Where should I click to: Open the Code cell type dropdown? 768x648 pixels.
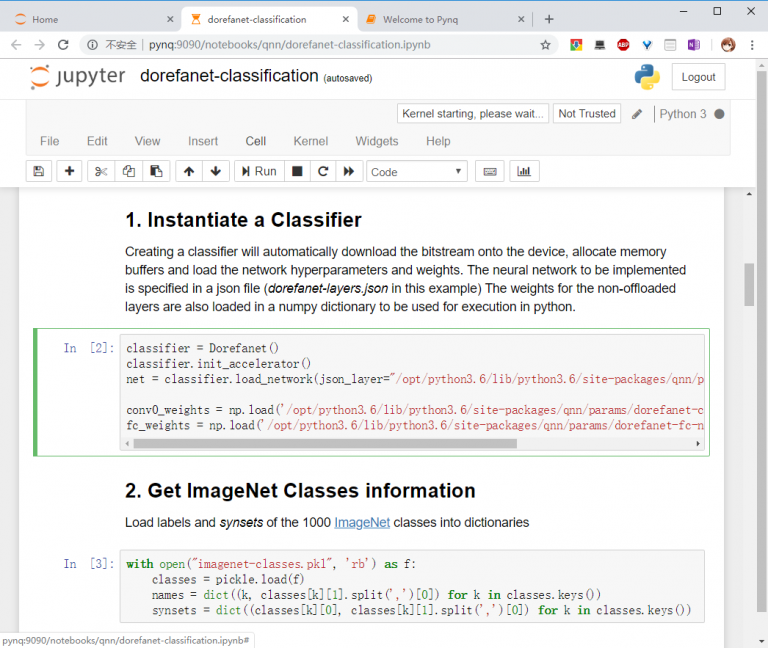click(x=416, y=171)
